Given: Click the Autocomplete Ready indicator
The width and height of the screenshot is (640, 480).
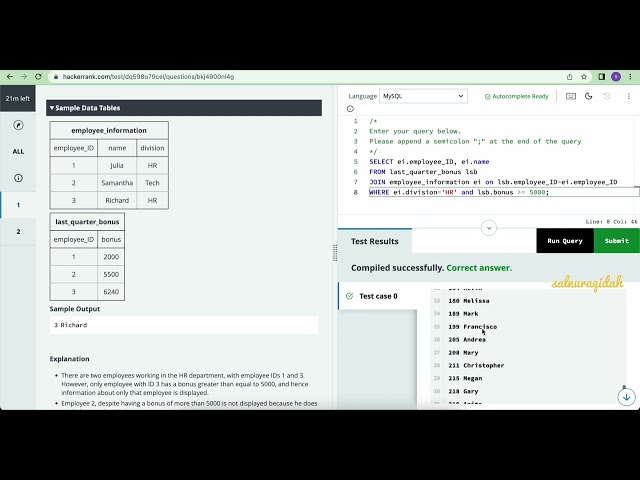Looking at the screenshot, I should click(x=516, y=96).
